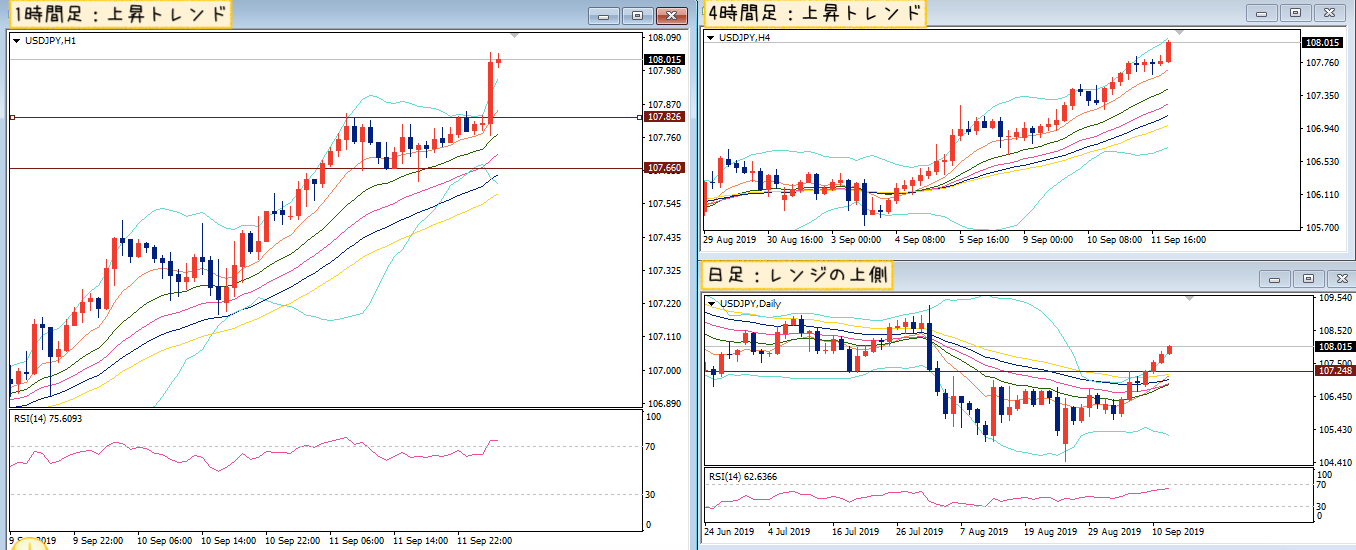
Task: Click the 107.826 price tag on H1 axis
Action: tap(665, 117)
